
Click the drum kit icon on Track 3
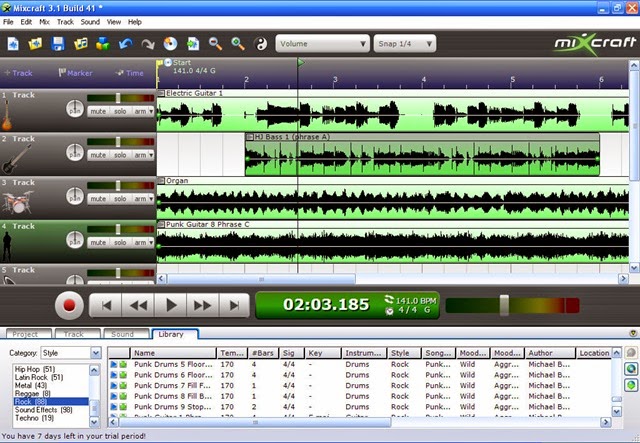(17, 203)
